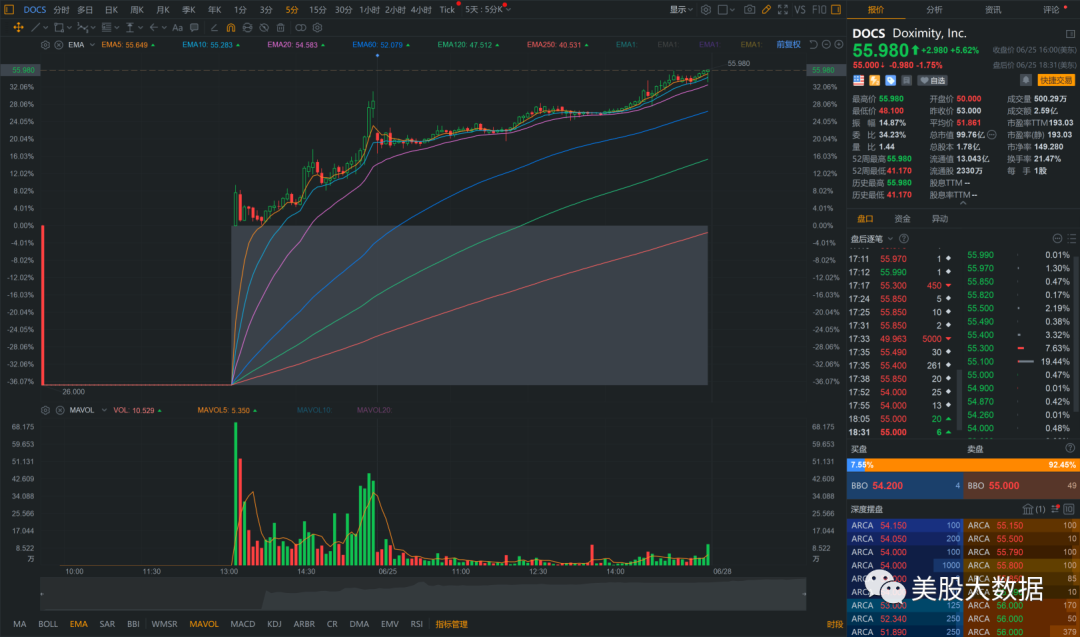Add DOCS to 自选 watchlist
The image size is (1080, 637).
coord(933,81)
